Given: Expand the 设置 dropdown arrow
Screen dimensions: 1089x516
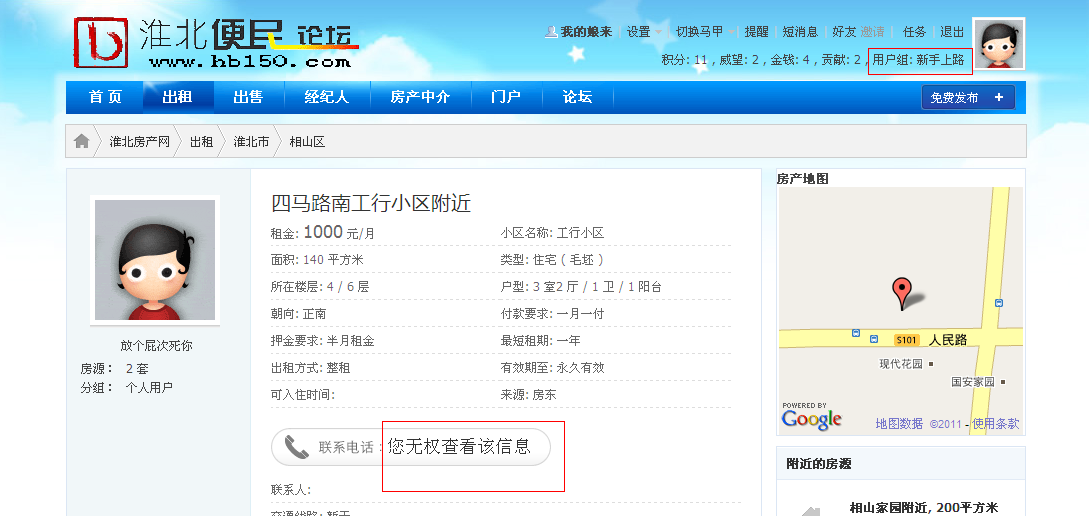Looking at the screenshot, I should [658, 32].
